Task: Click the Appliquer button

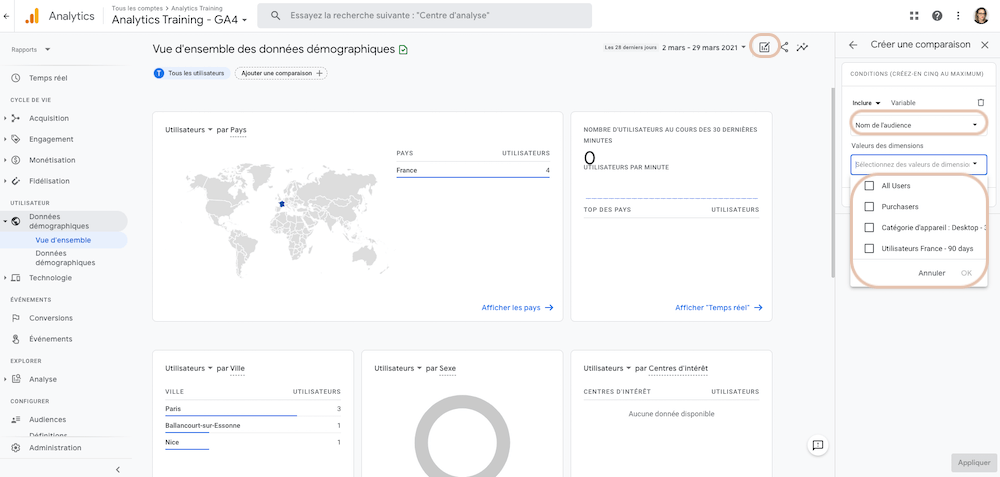Action: click(974, 463)
